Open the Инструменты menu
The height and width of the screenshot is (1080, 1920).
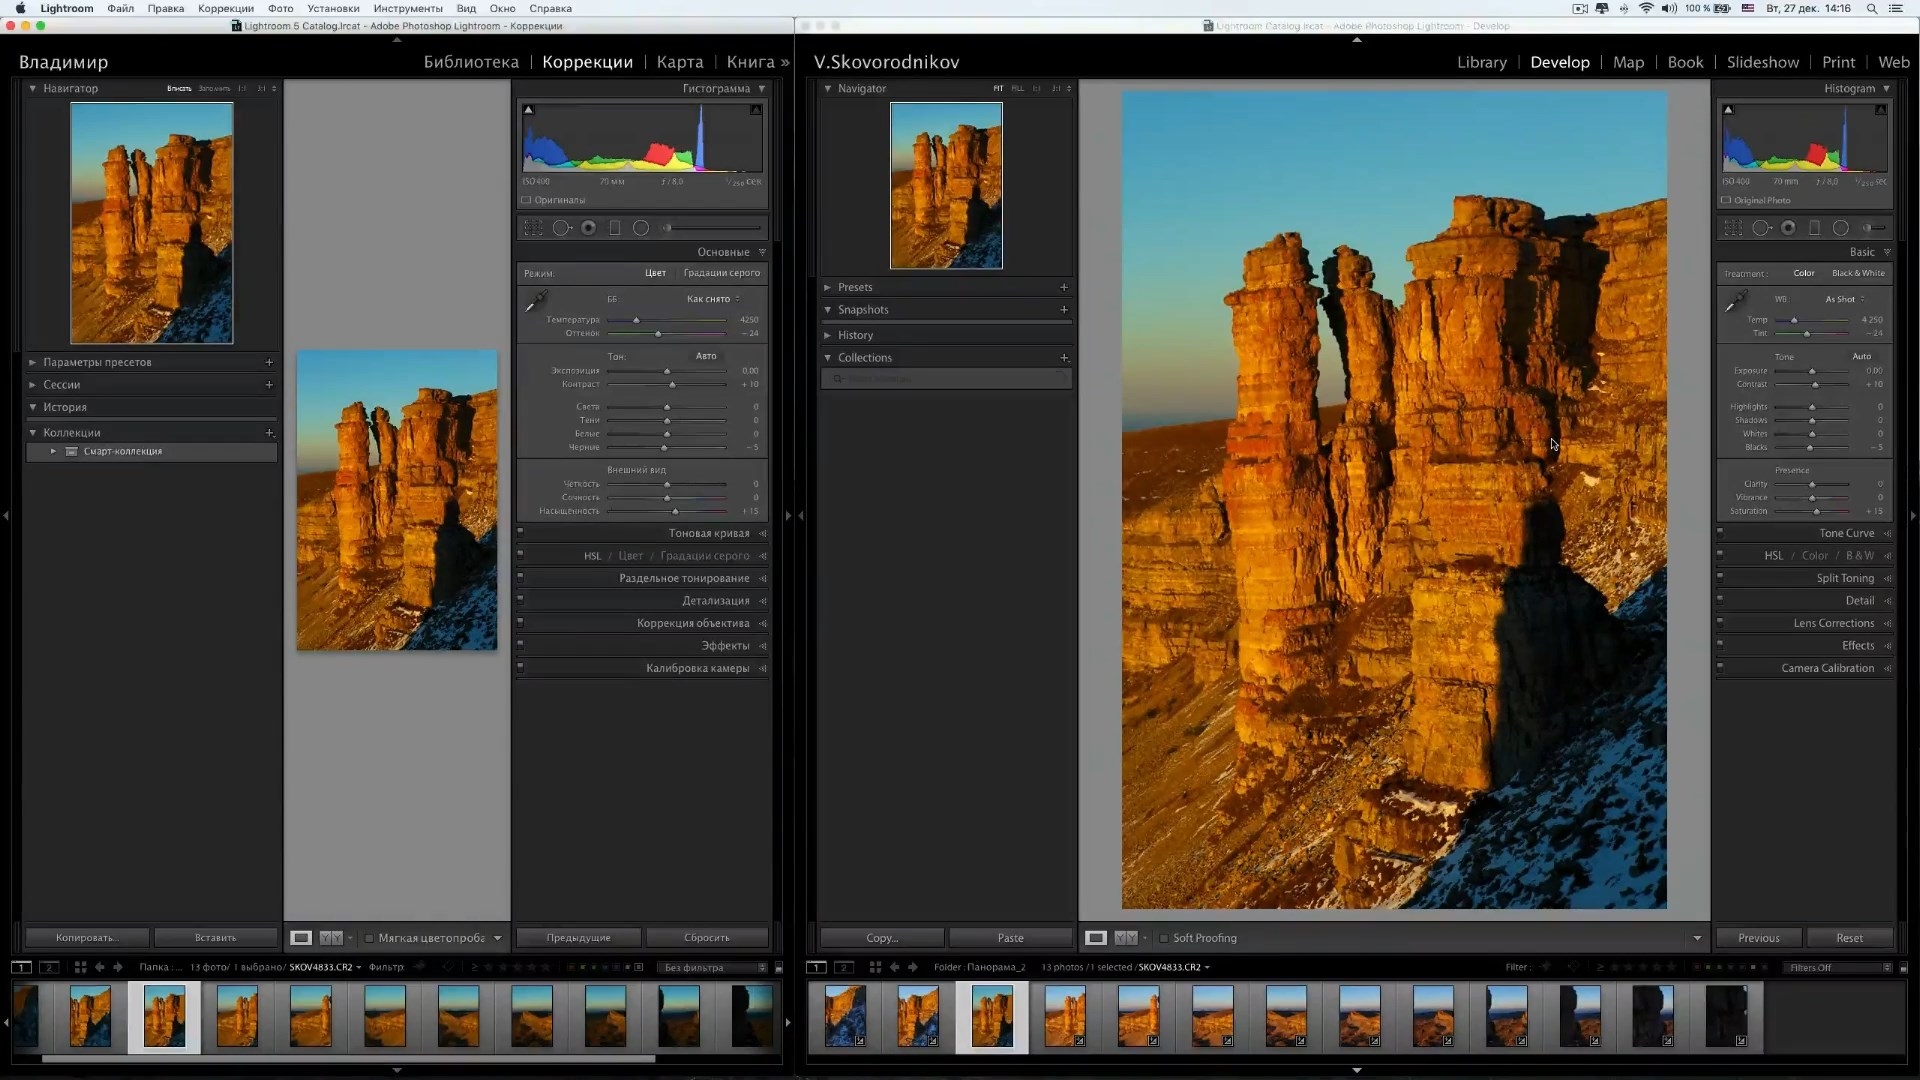point(408,8)
